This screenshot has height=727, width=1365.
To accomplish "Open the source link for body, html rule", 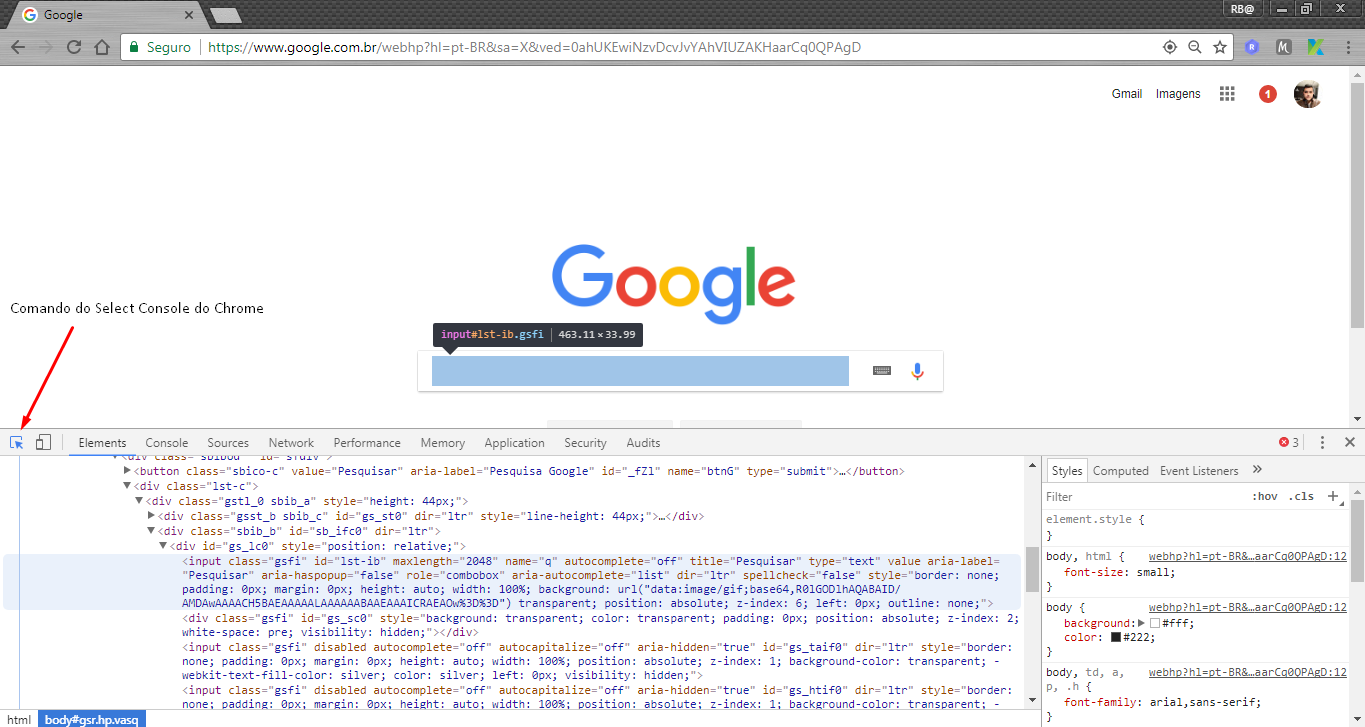I will [1248, 556].
